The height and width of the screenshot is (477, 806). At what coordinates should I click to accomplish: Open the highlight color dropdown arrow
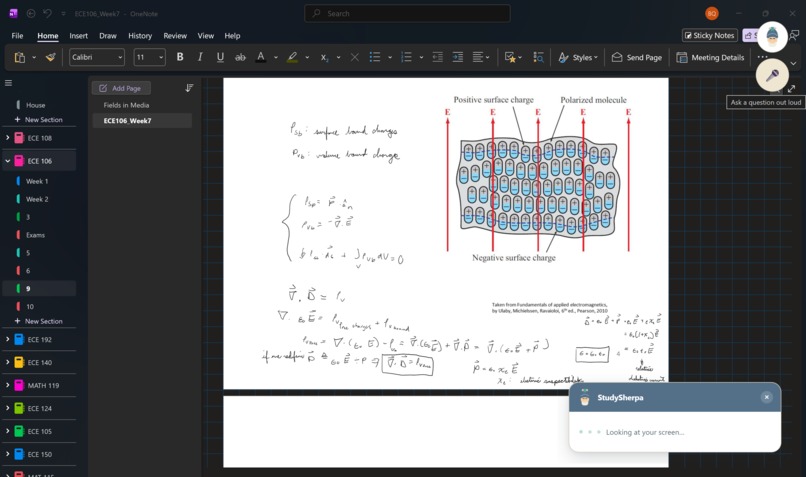(x=307, y=58)
